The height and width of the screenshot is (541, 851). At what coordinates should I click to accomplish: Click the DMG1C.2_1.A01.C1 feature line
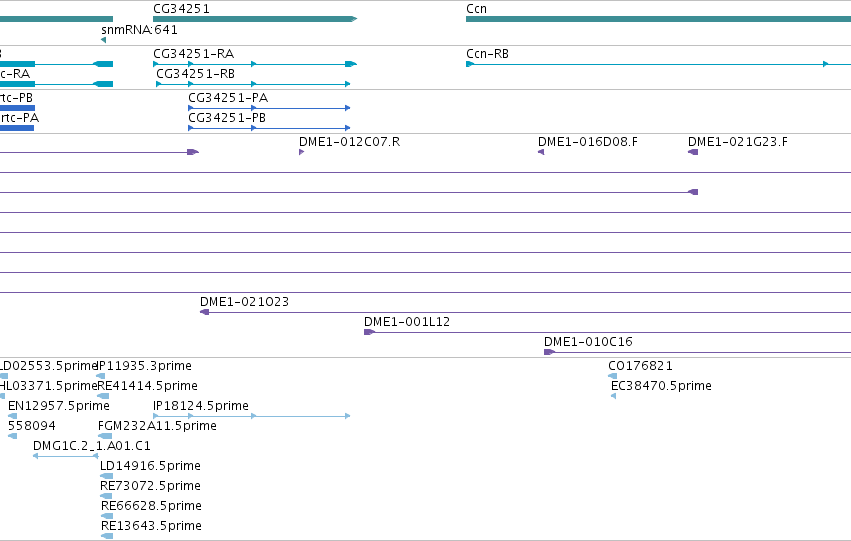click(66, 456)
